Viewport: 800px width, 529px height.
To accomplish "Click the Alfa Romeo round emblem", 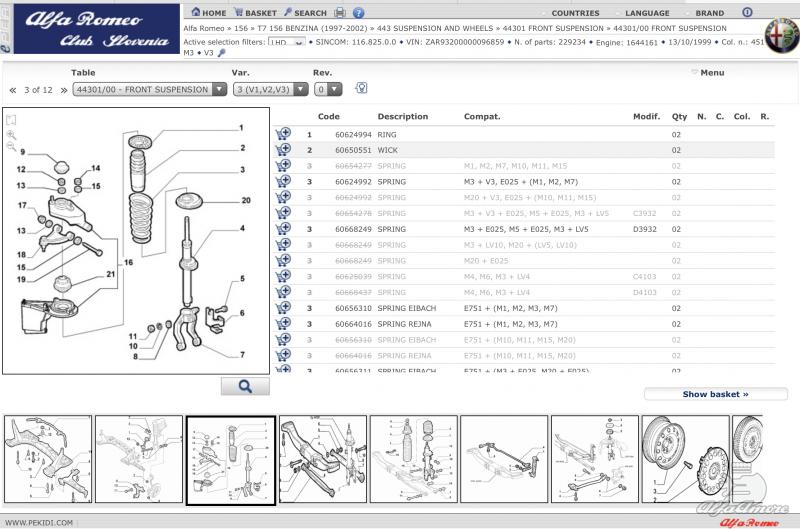I will pyautogui.click(x=782, y=35).
